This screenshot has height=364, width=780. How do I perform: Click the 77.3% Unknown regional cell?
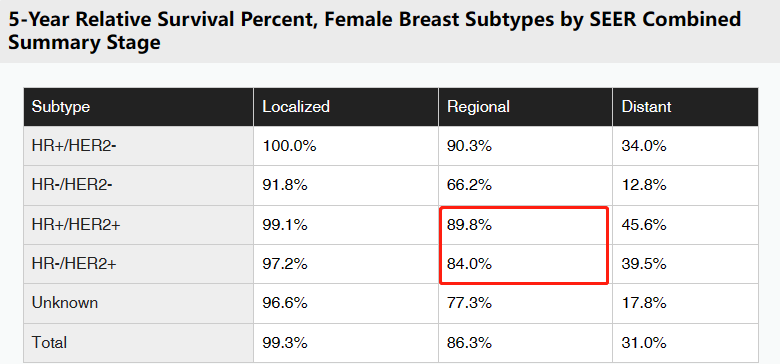tap(525, 303)
